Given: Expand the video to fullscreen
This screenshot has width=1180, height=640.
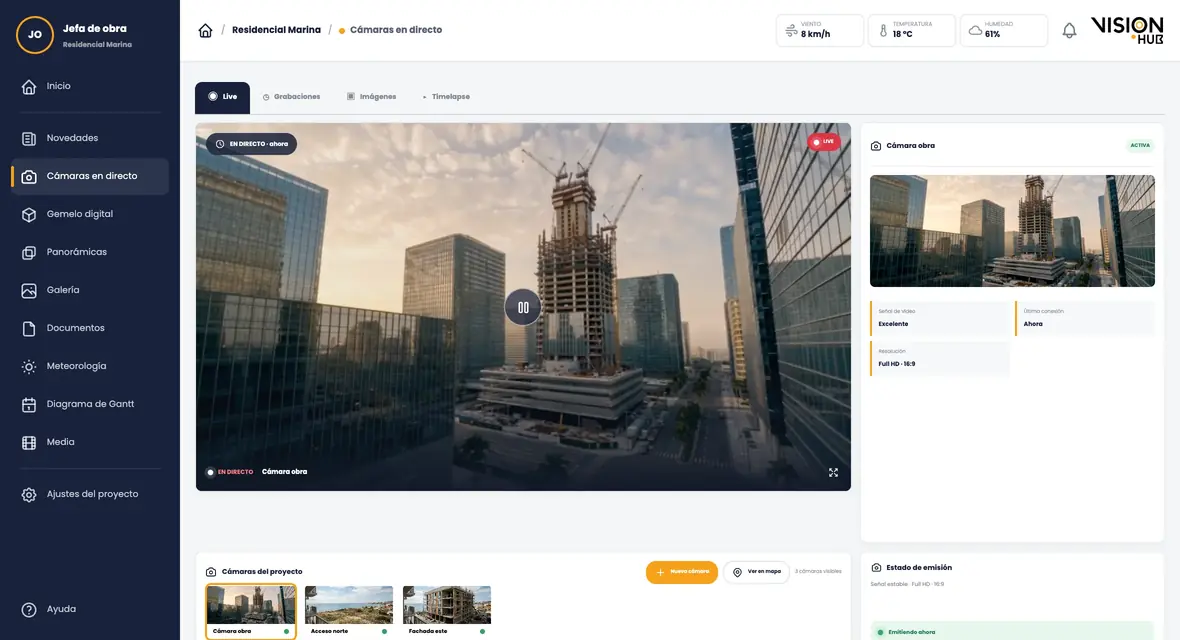Looking at the screenshot, I should coord(833,473).
